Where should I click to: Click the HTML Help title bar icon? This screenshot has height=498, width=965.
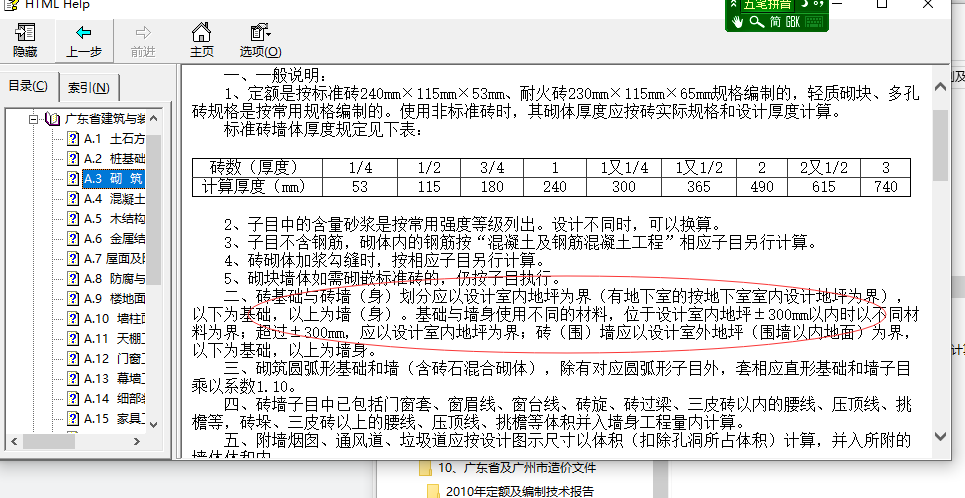click(10, 4)
